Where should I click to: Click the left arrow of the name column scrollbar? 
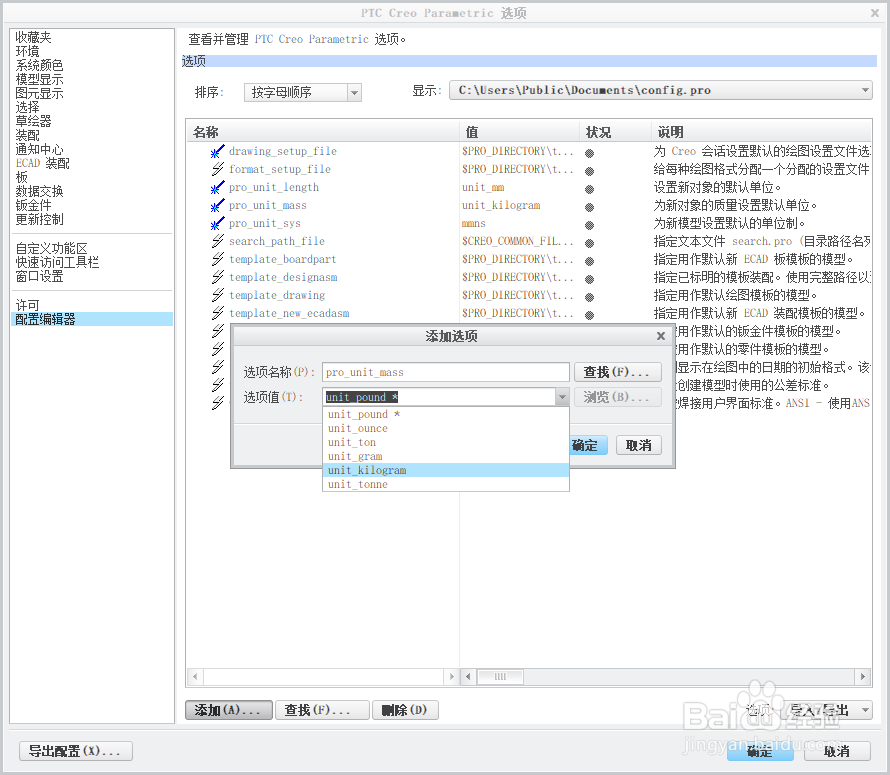[x=195, y=677]
